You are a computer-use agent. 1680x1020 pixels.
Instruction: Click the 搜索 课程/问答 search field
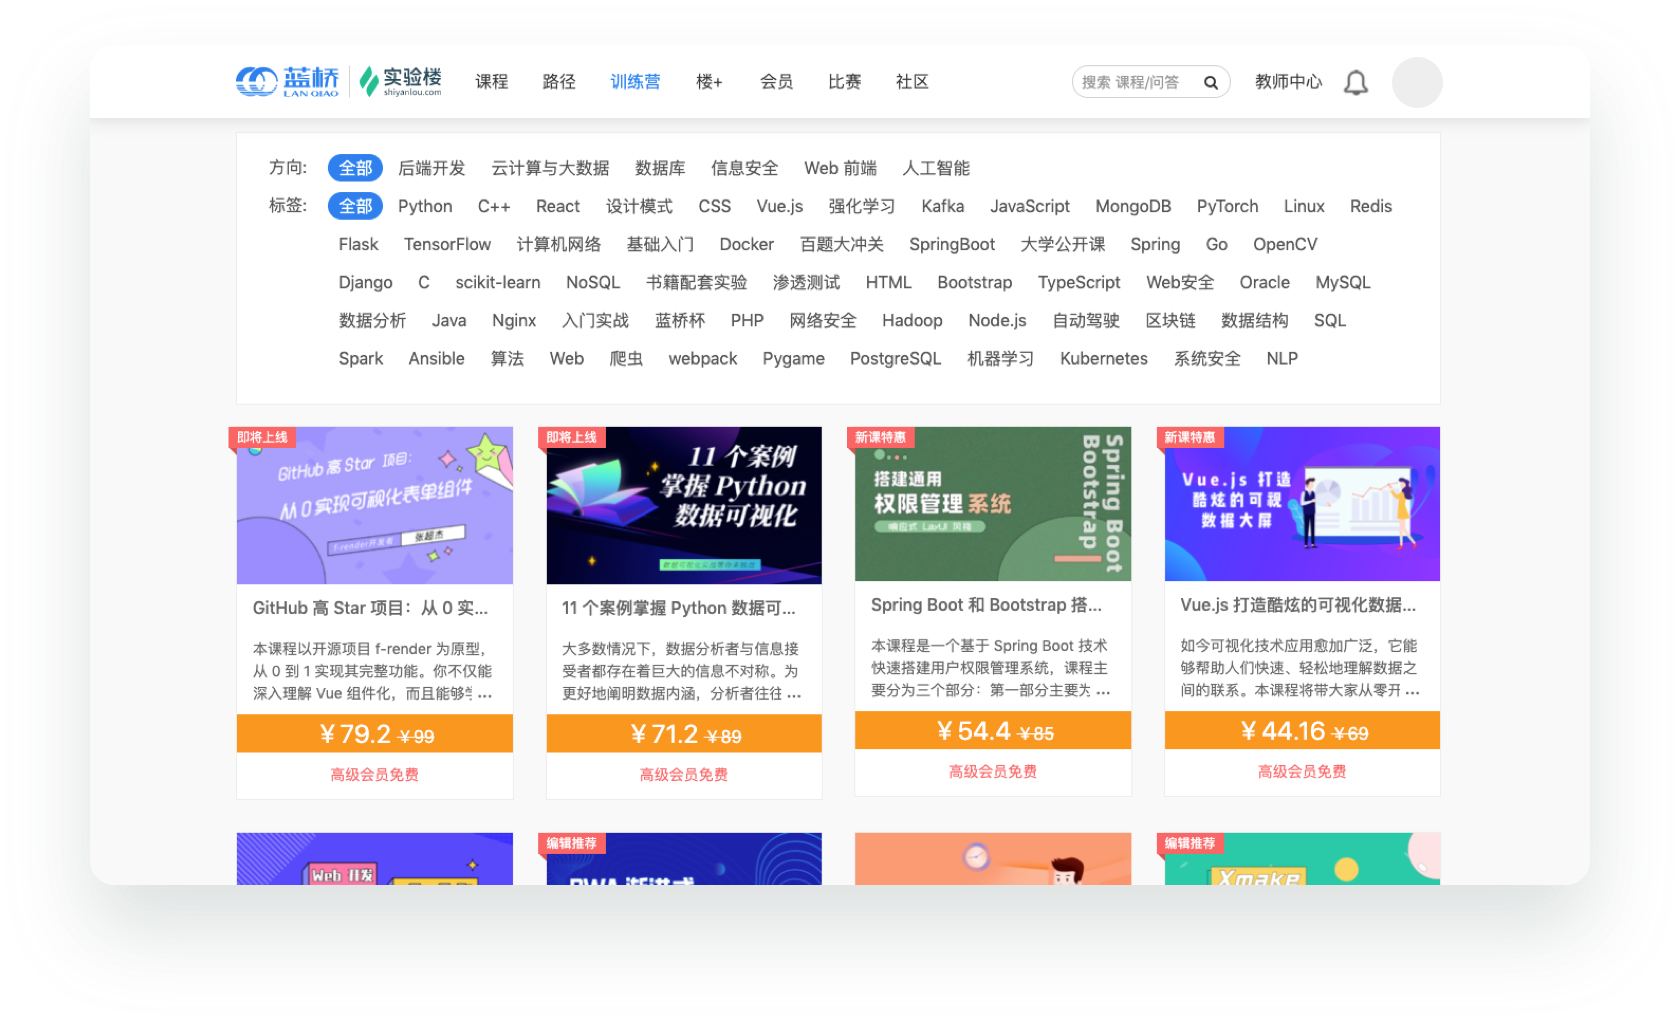(x=1135, y=83)
